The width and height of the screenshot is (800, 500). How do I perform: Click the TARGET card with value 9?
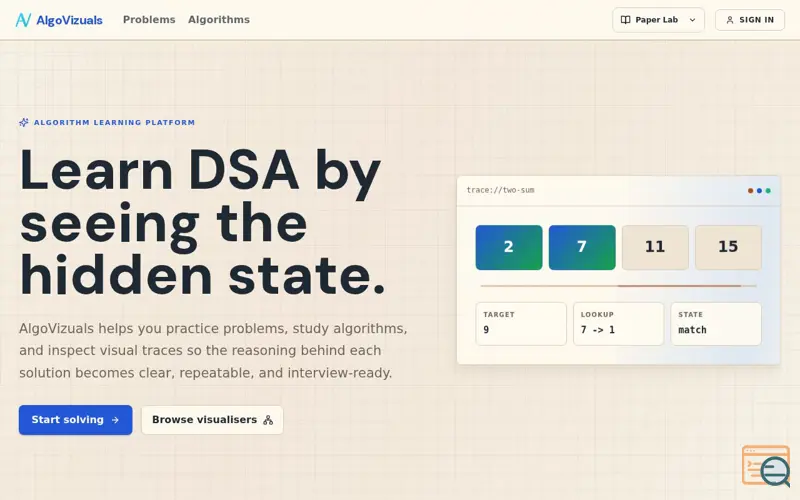click(521, 324)
